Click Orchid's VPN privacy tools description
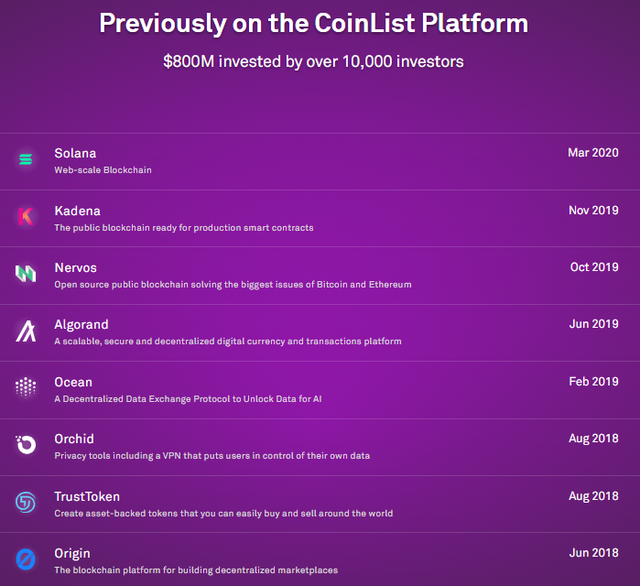 [212, 456]
